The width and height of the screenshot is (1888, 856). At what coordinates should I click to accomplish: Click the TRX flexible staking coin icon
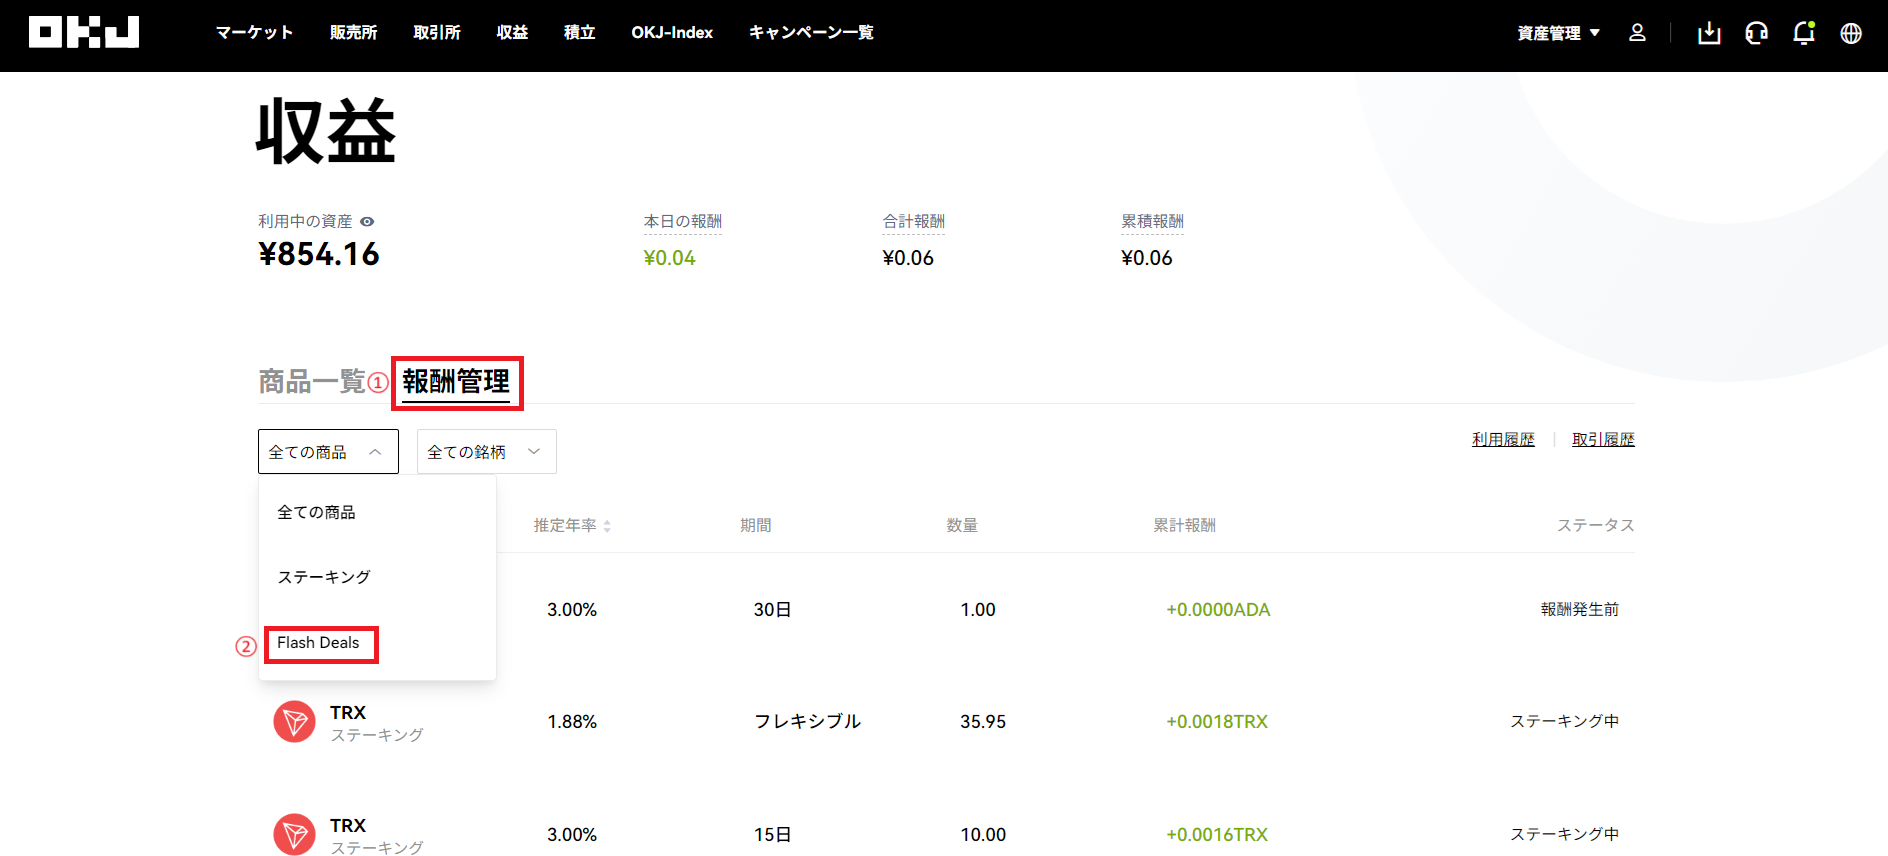click(x=294, y=721)
